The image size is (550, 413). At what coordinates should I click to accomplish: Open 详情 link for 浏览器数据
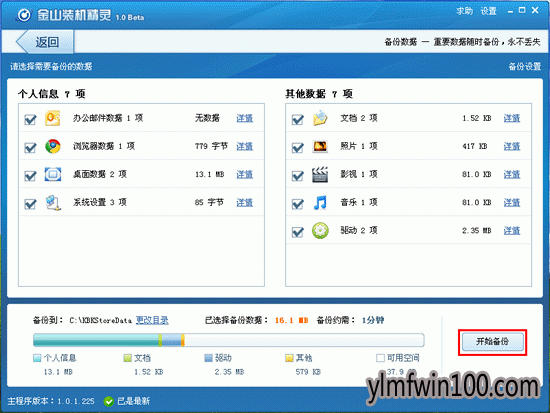click(244, 146)
